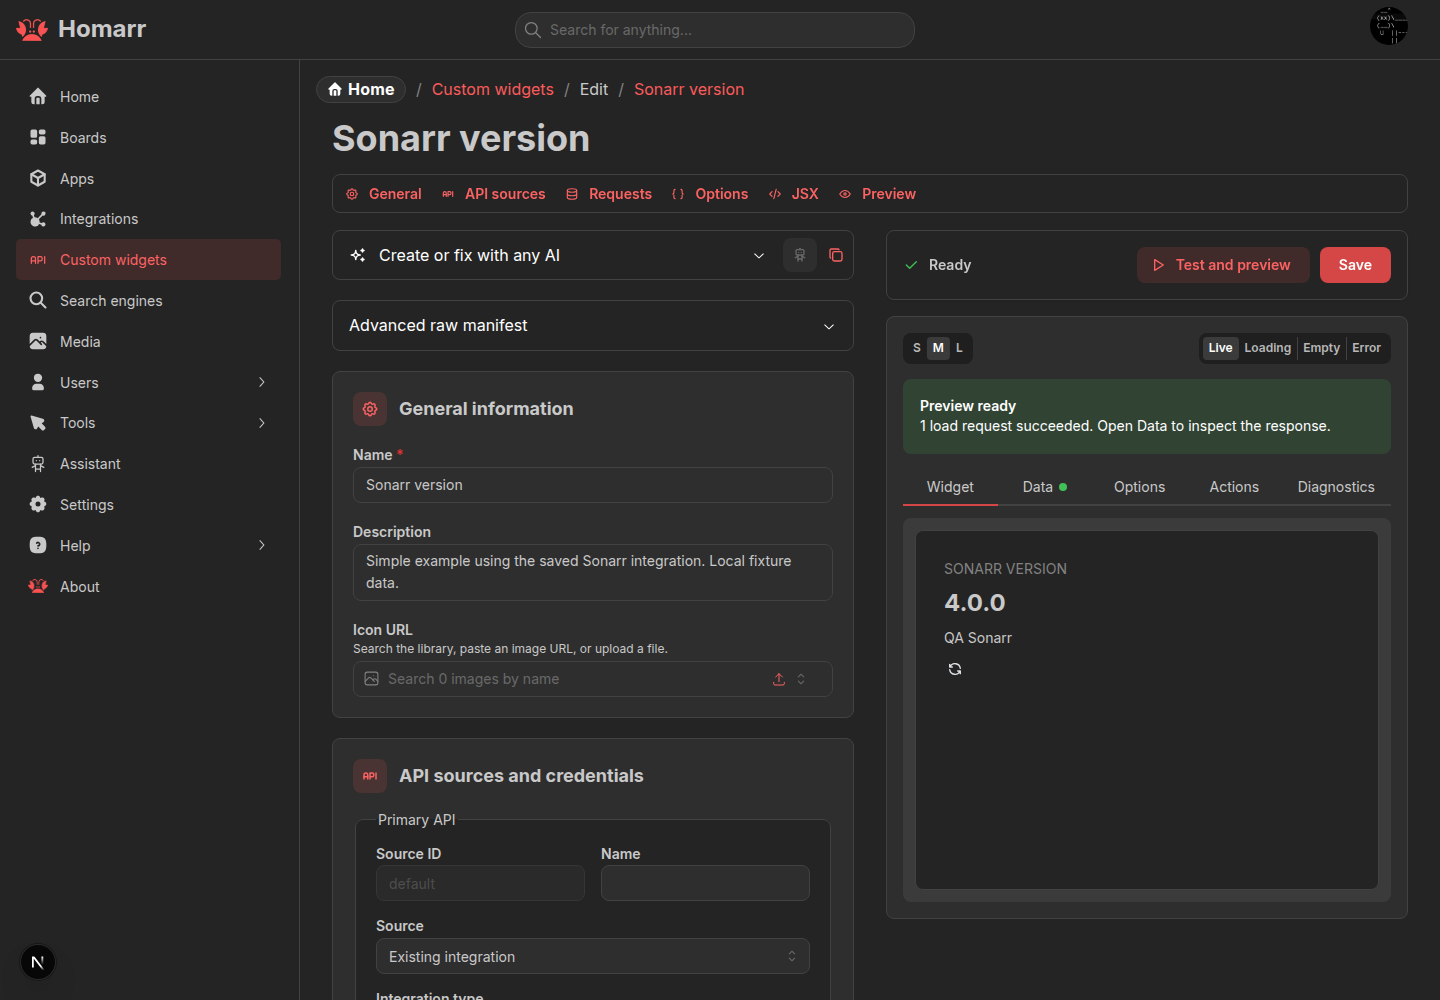The width and height of the screenshot is (1440, 1000).
Task: Open the Data preview tab
Action: point(1045,487)
